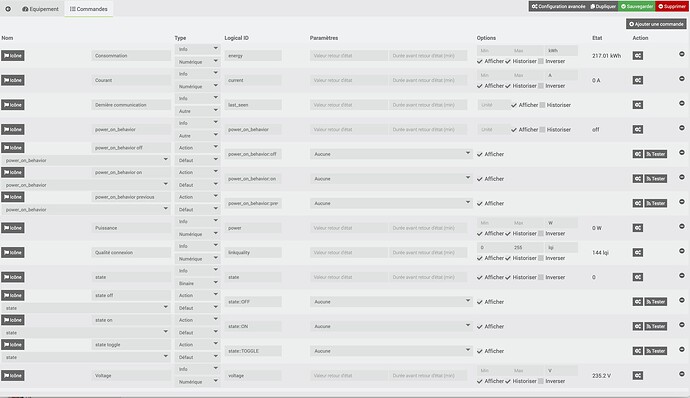This screenshot has height=398, width=690.
Task: Choose icon for the state toggle command
Action: point(13,345)
